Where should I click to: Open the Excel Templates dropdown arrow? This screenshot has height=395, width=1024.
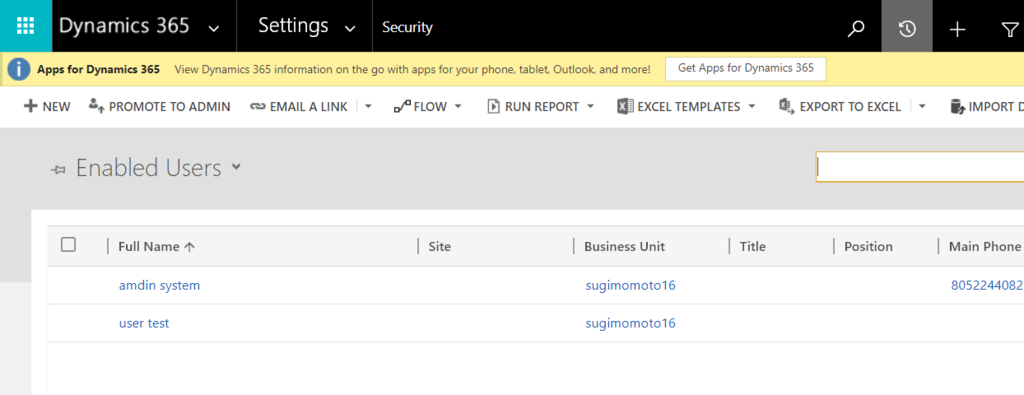click(752, 106)
